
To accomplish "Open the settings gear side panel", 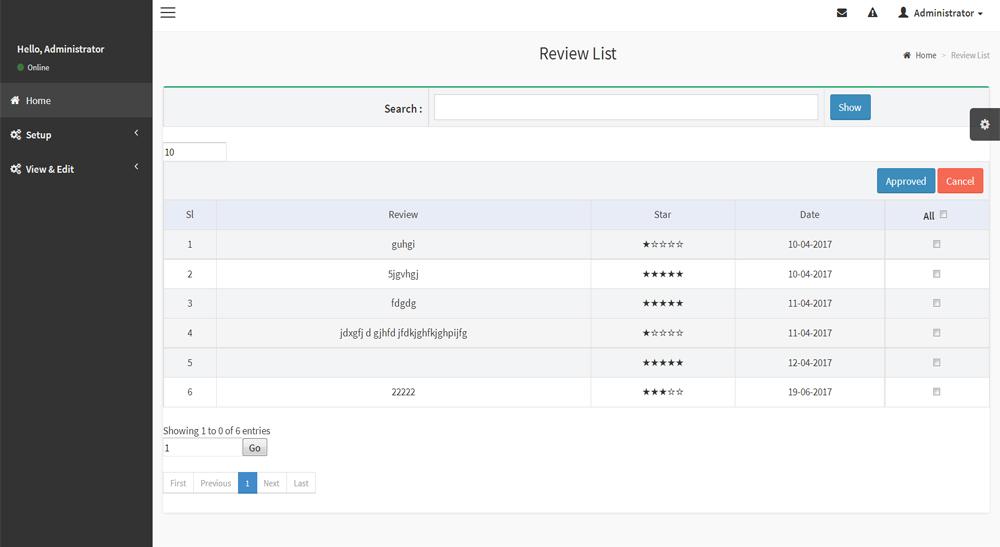I will (x=985, y=124).
